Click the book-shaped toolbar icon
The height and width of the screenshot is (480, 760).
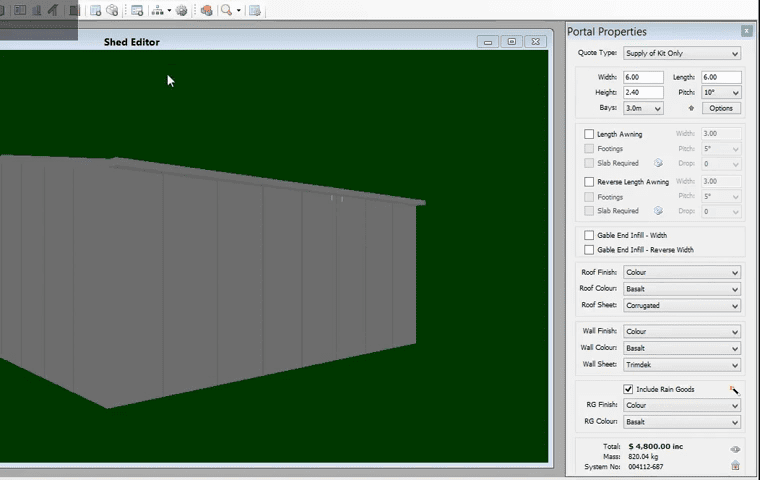(20, 10)
